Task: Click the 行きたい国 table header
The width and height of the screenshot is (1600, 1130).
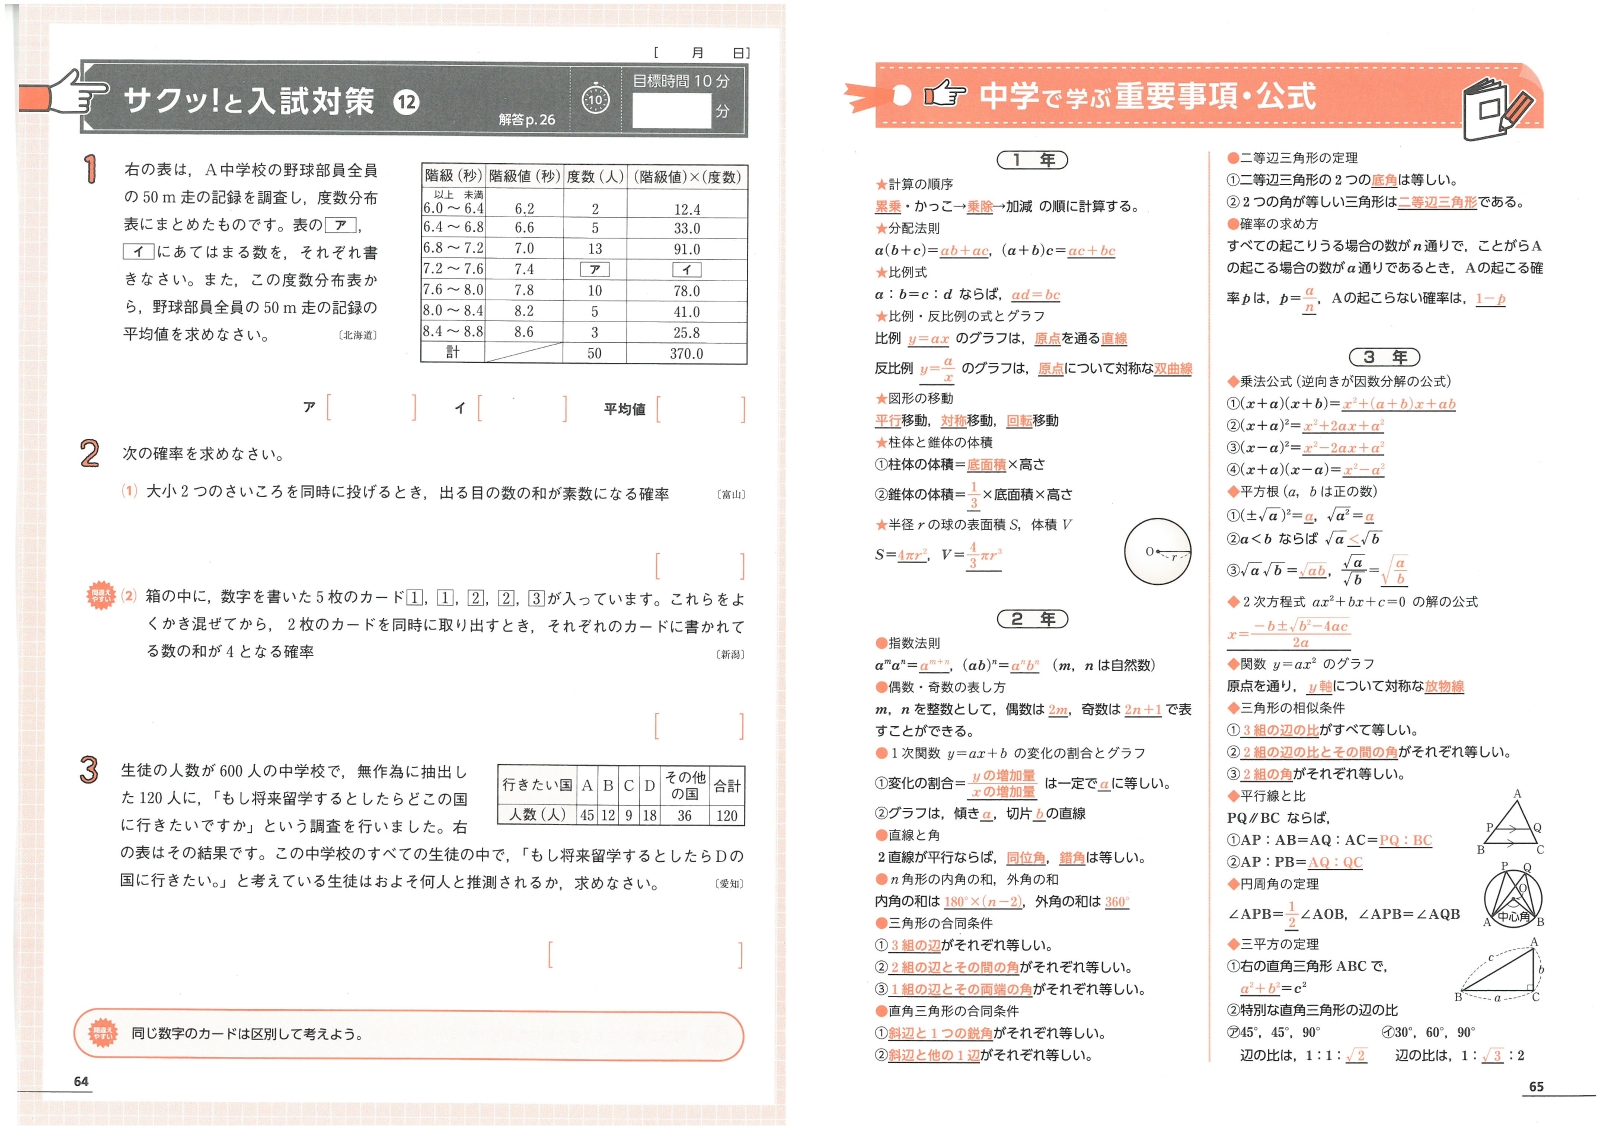Action: [x=537, y=785]
